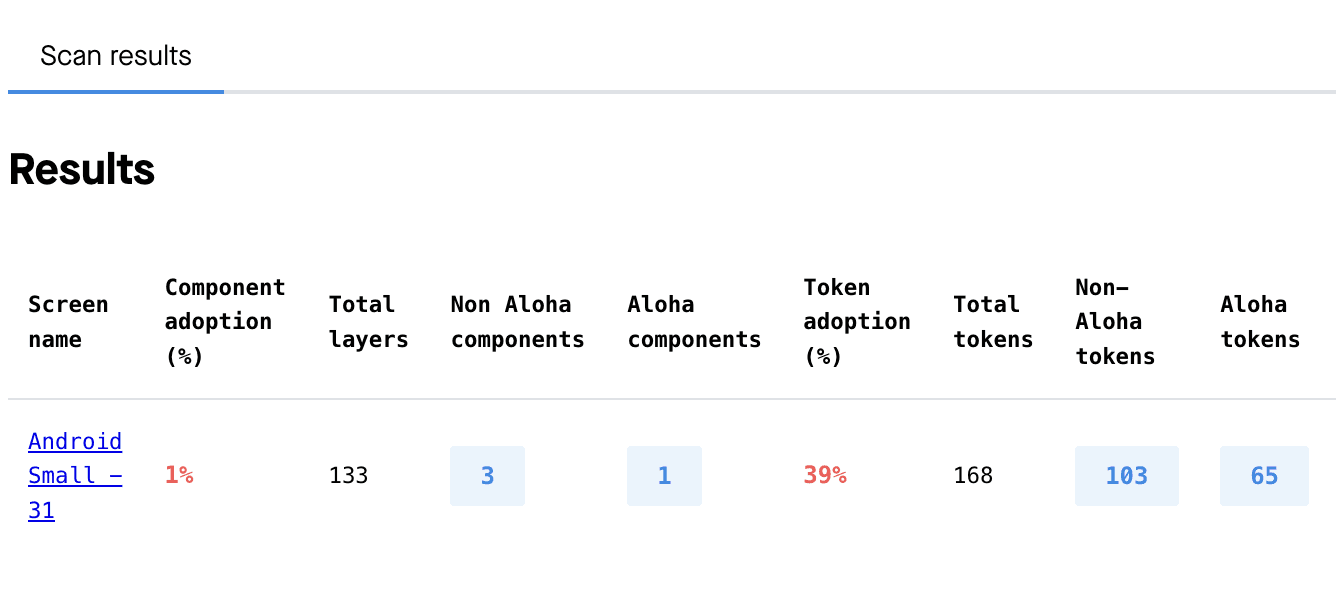The height and width of the screenshot is (596, 1336).
Task: Click the 133 total layers value
Action: pyautogui.click(x=349, y=476)
